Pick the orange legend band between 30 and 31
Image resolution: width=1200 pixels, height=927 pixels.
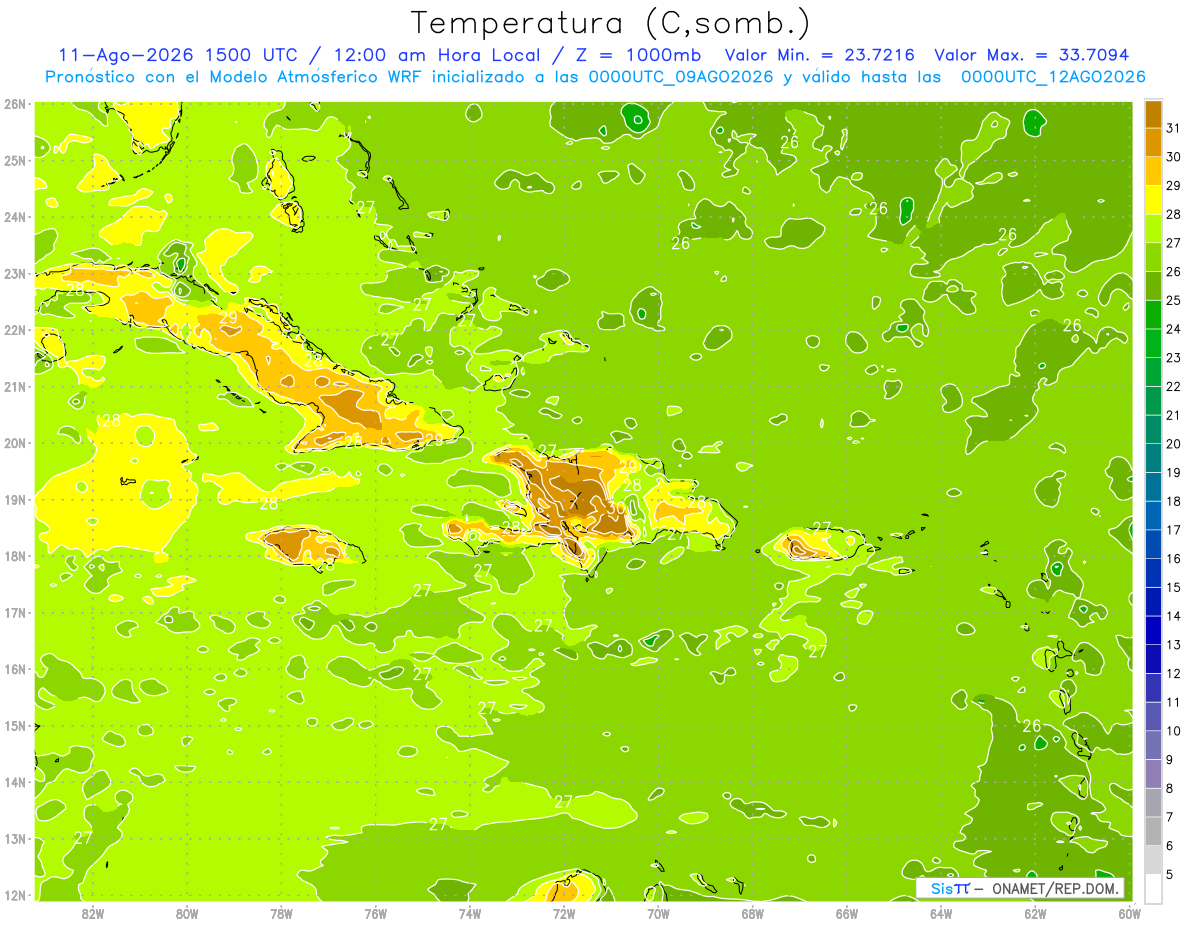[x=1153, y=142]
